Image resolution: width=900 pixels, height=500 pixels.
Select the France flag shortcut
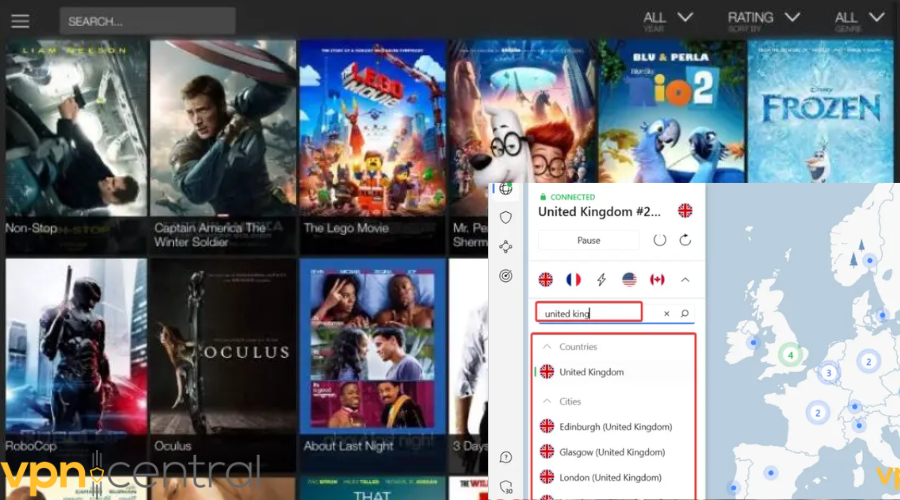(x=573, y=280)
